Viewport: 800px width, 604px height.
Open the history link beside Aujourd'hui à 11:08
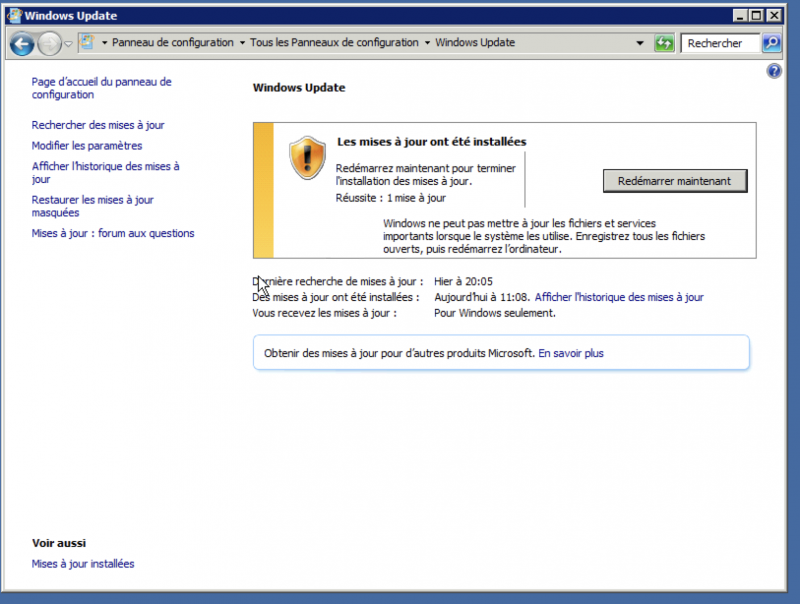point(619,297)
